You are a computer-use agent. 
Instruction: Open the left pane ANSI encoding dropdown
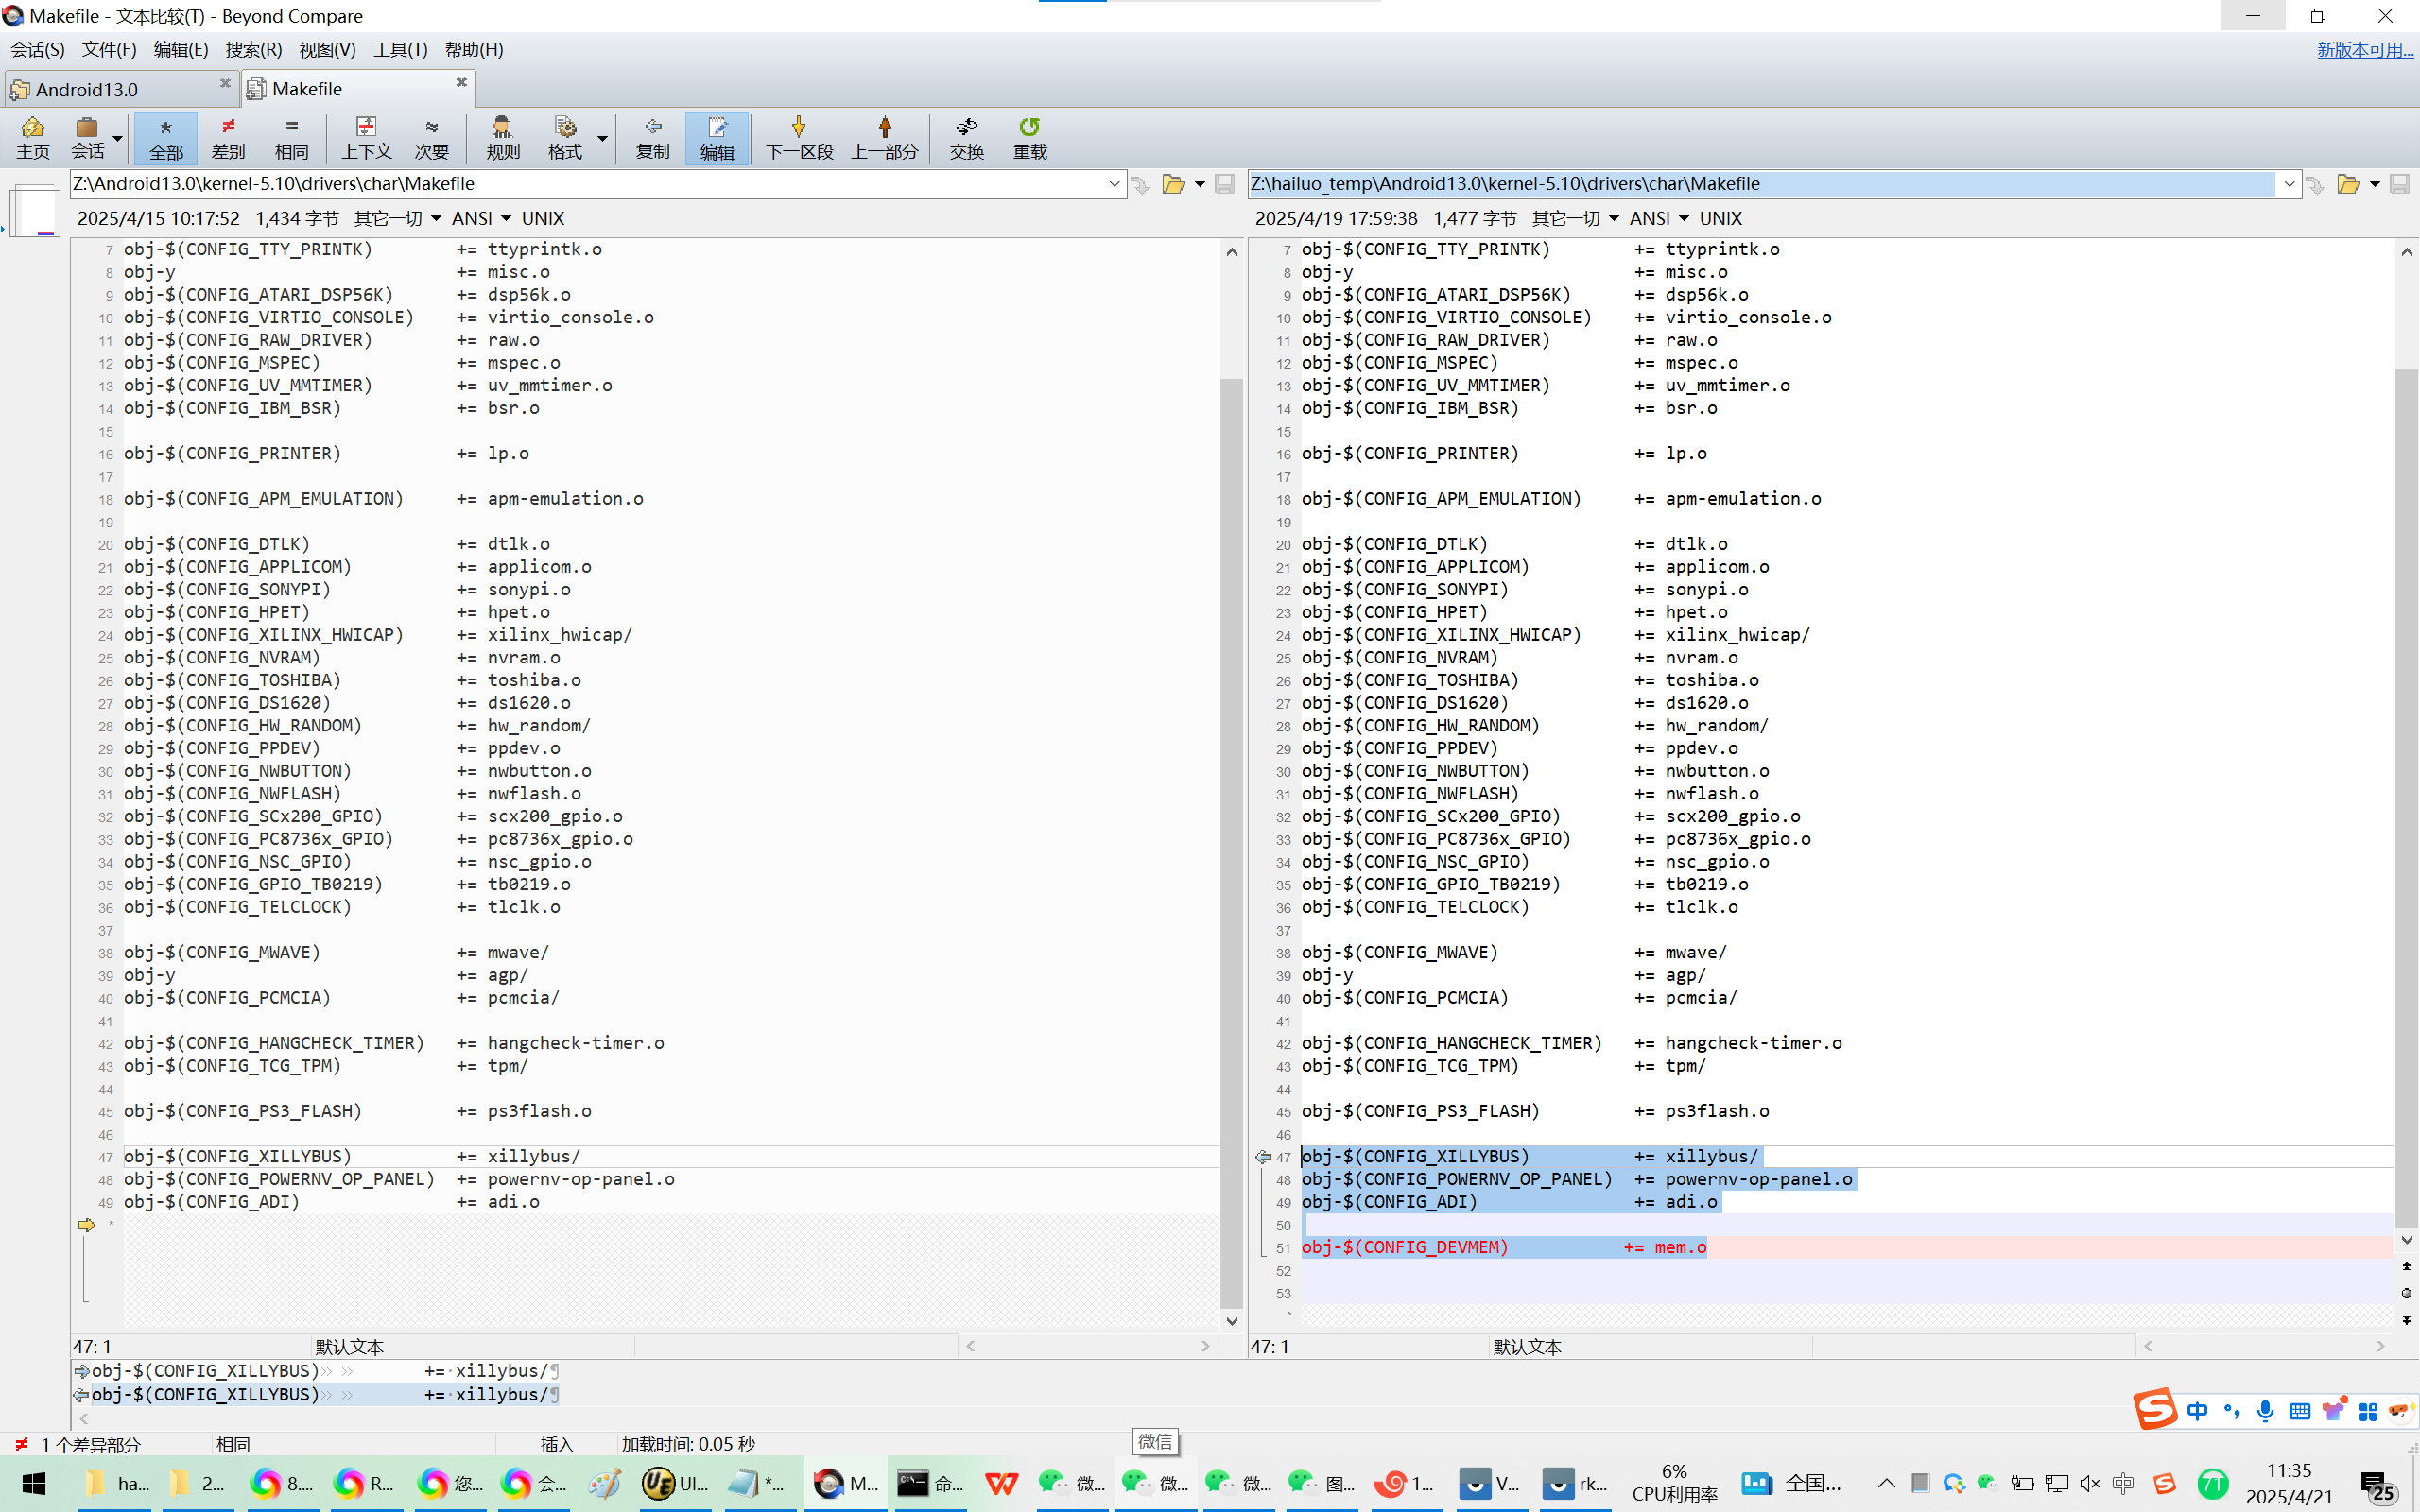[x=481, y=218]
